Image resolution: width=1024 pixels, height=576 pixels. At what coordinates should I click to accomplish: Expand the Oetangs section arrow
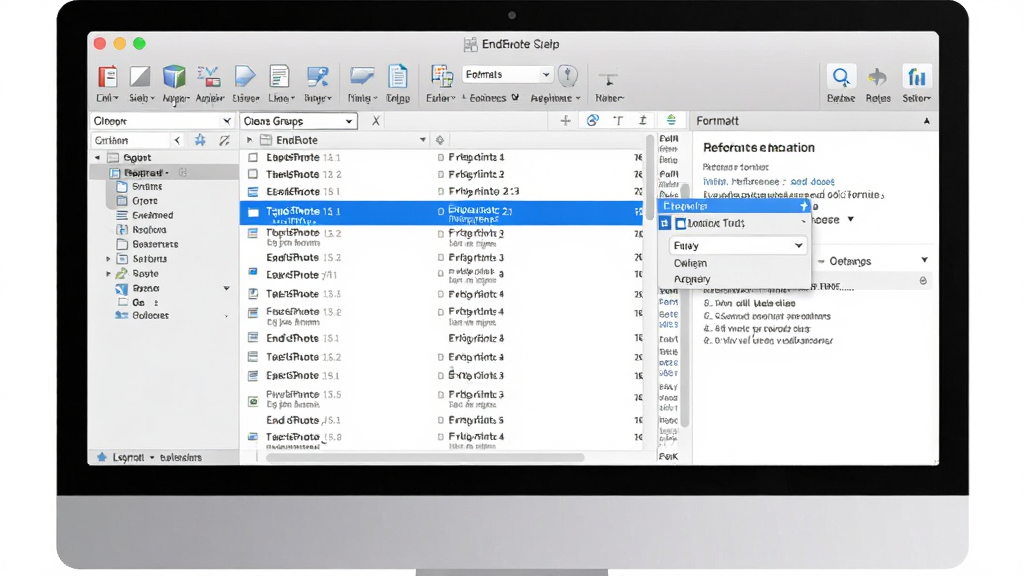tap(924, 261)
